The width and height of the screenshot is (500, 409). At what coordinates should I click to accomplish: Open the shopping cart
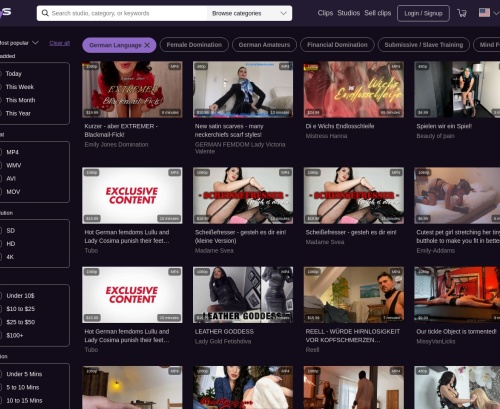[462, 13]
